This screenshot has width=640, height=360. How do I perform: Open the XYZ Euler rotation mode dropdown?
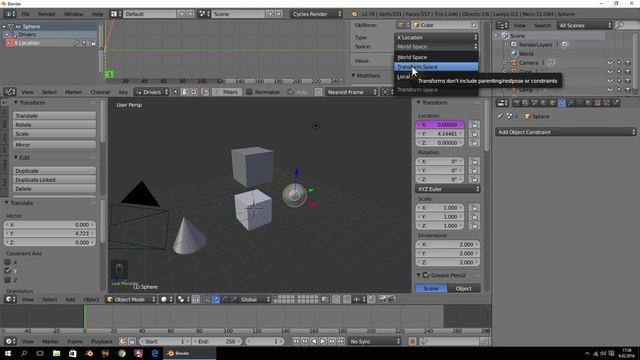448,189
